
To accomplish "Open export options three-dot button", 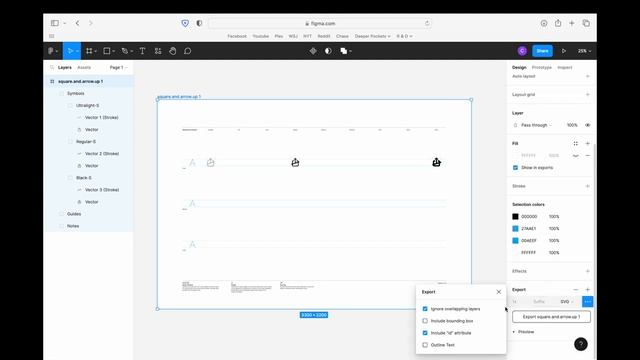I will (x=587, y=302).
